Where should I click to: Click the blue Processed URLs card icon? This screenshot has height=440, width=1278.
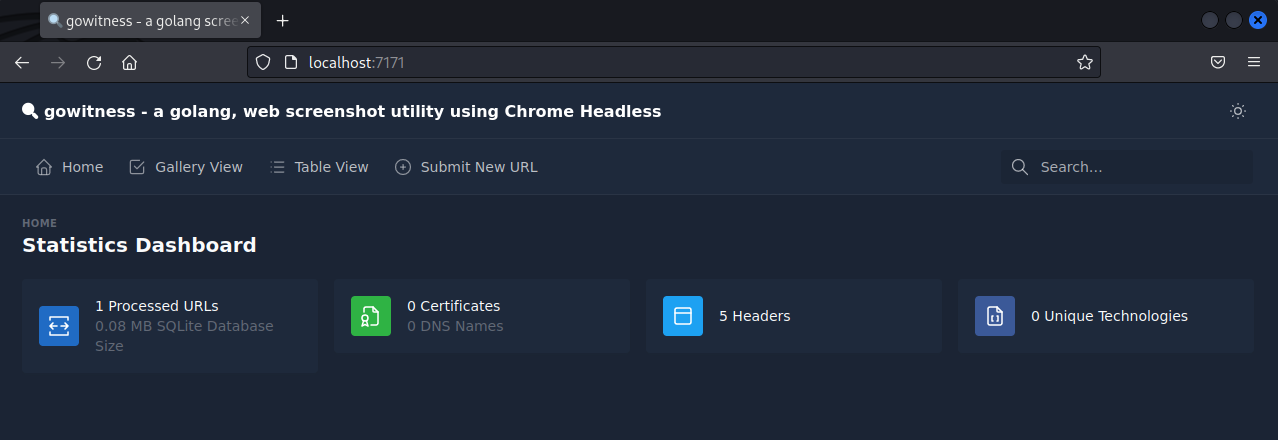point(59,326)
